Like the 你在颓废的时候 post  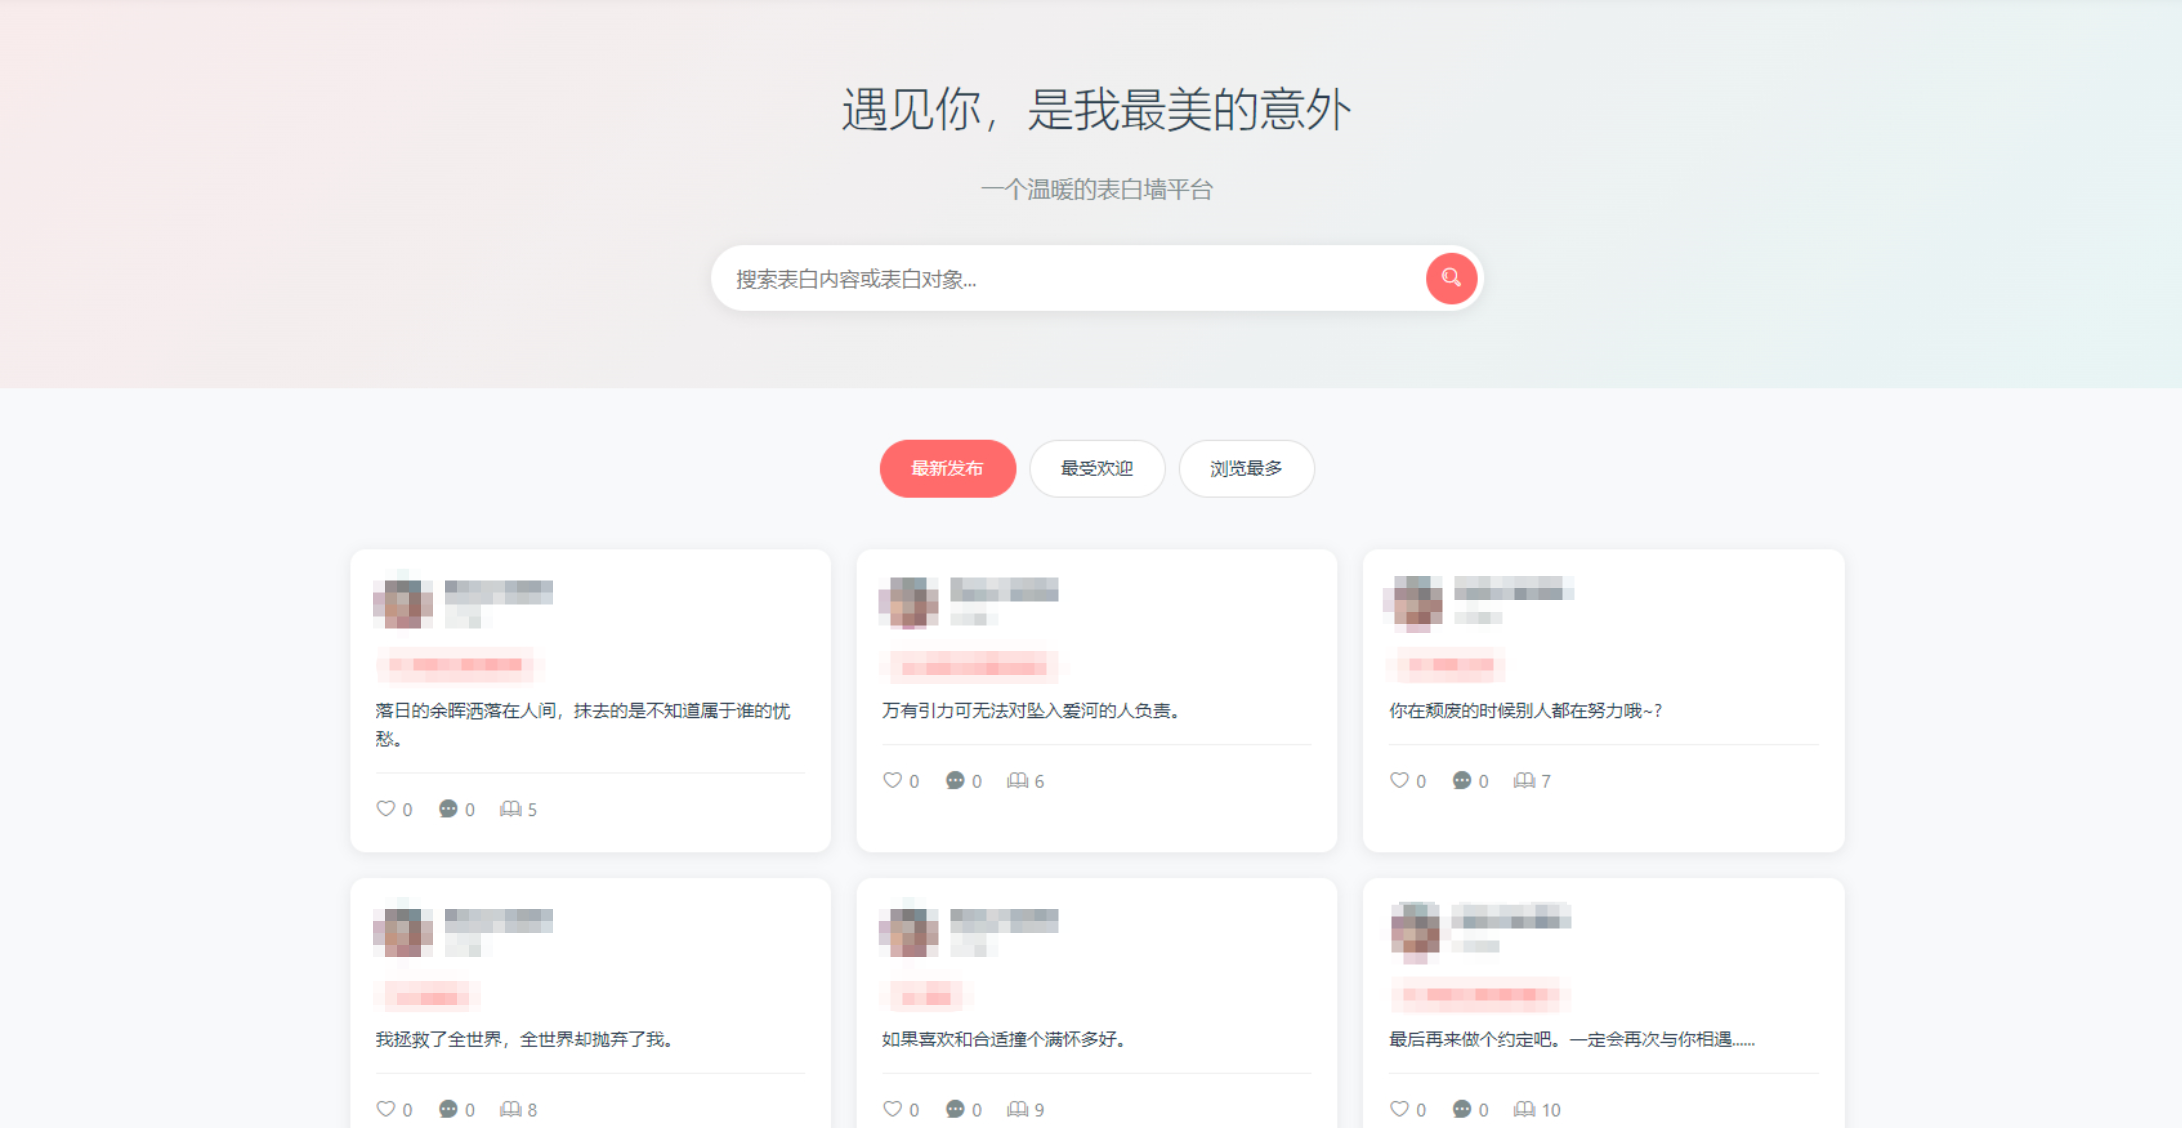click(x=1399, y=780)
